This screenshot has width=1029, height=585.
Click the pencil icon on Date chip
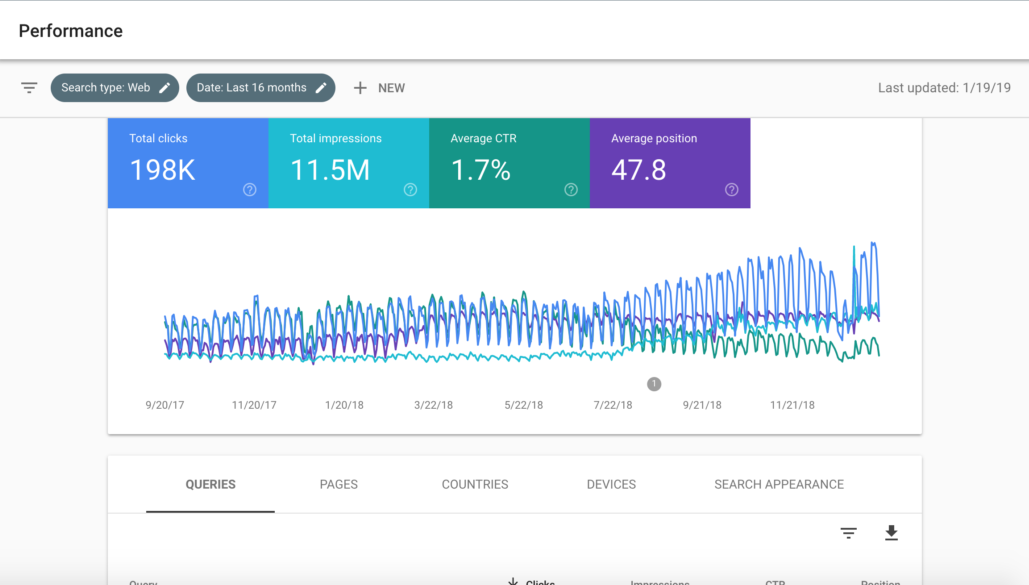(321, 88)
